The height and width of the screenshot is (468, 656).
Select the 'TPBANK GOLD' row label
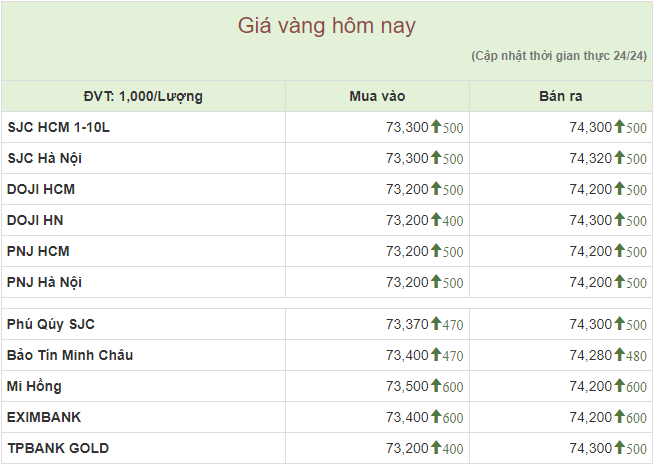point(58,448)
